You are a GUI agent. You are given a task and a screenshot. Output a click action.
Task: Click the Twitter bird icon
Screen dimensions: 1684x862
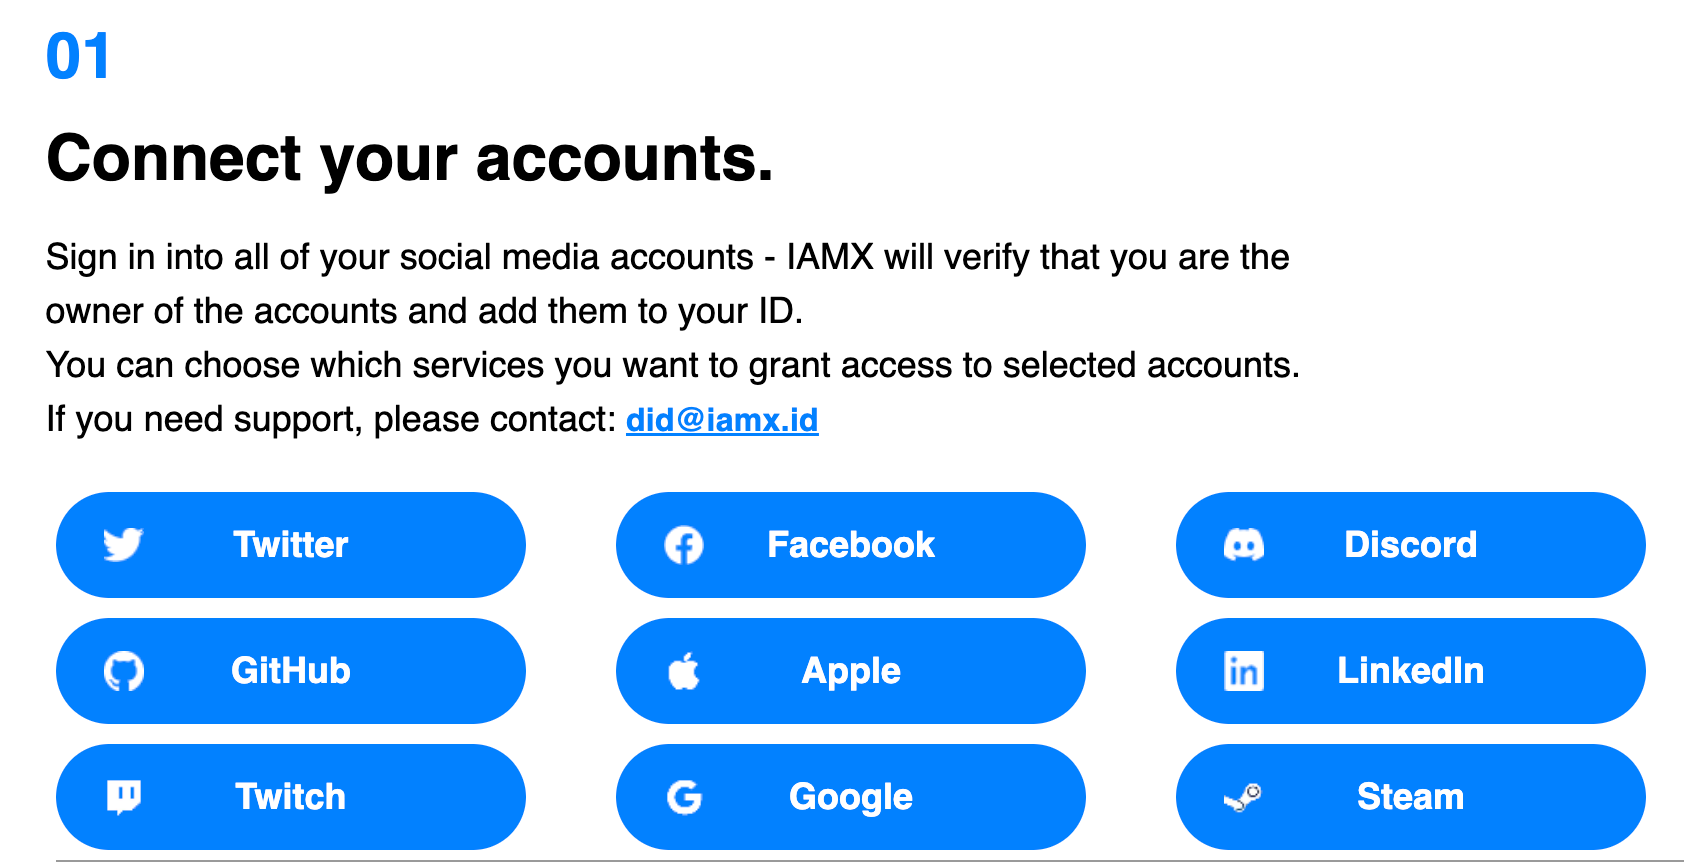click(123, 545)
